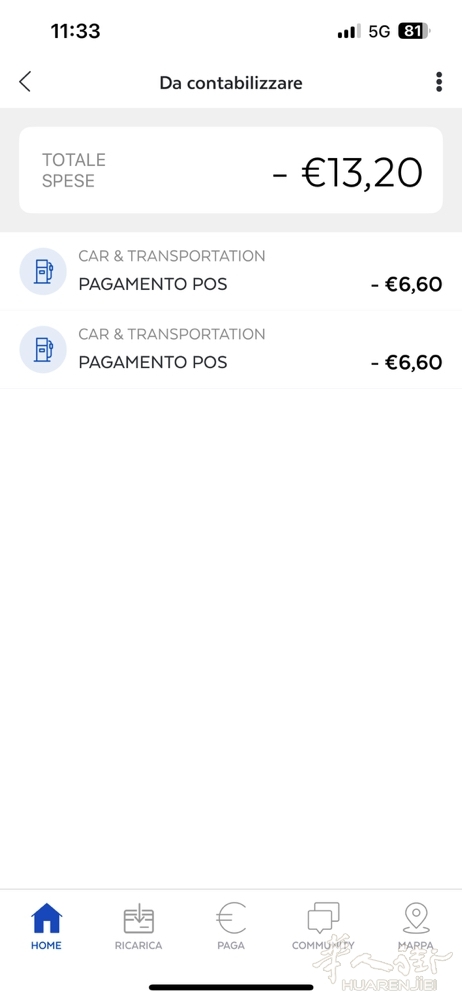
Task: Open second PAGAMENTO POS transaction
Action: [231, 349]
